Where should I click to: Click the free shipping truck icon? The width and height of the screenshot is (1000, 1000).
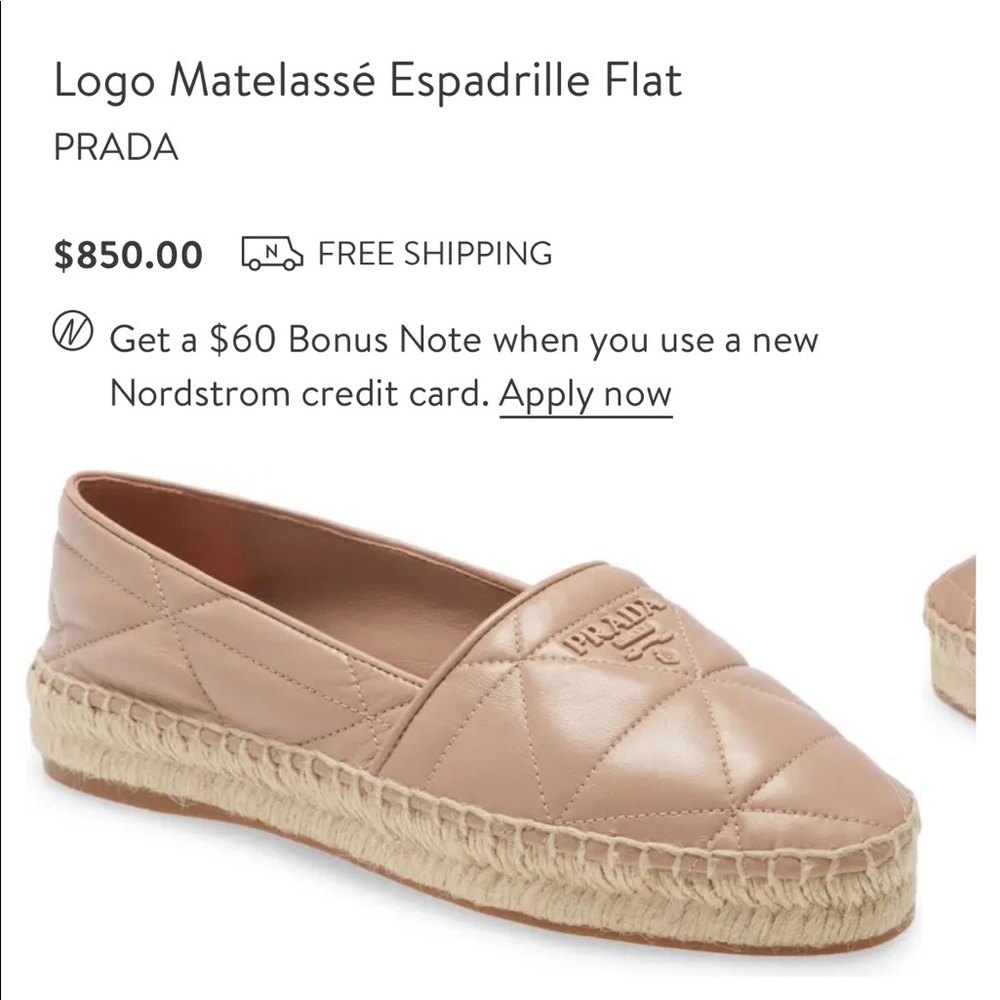271,254
